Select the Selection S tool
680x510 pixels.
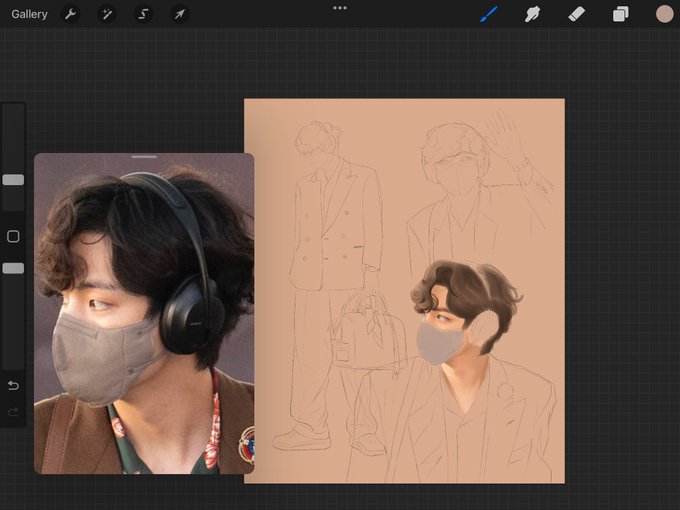click(x=143, y=14)
